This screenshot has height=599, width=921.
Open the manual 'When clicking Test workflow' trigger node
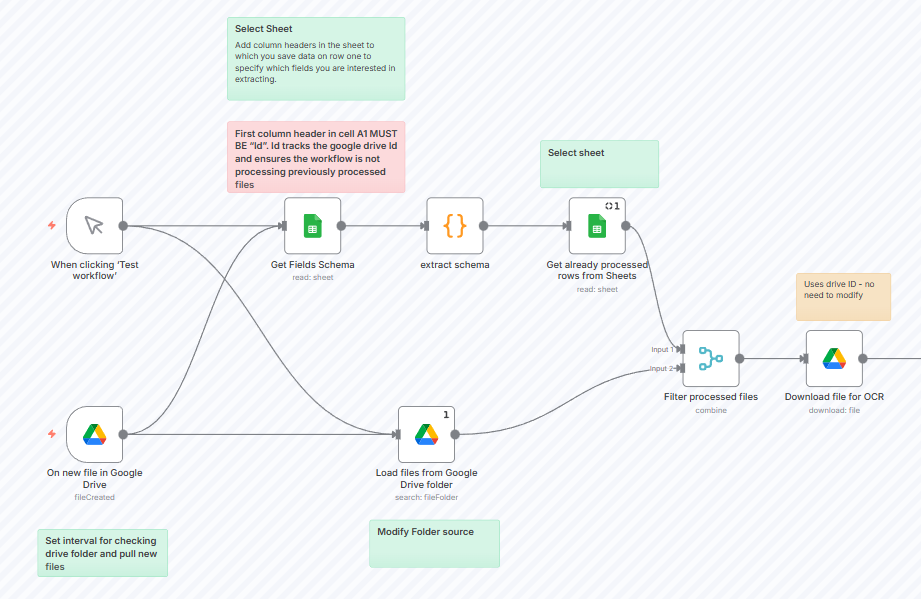tap(93, 226)
